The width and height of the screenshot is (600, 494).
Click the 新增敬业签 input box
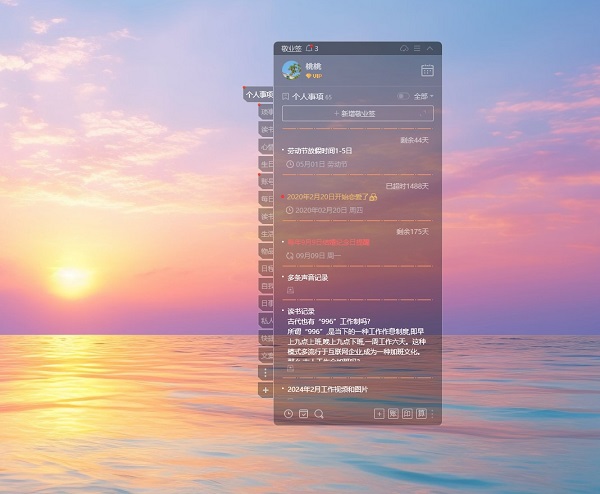358,114
